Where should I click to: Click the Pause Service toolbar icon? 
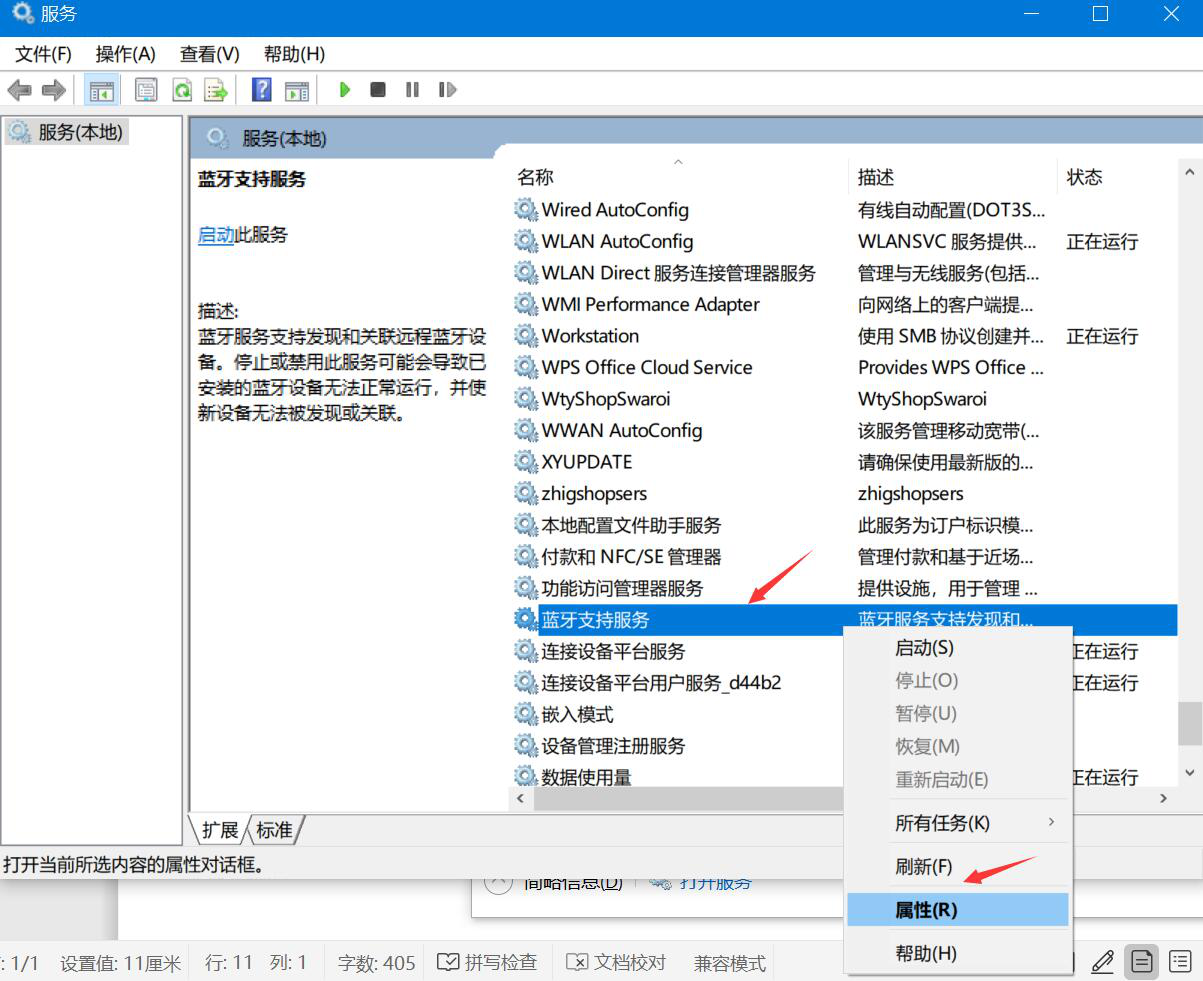tap(412, 90)
